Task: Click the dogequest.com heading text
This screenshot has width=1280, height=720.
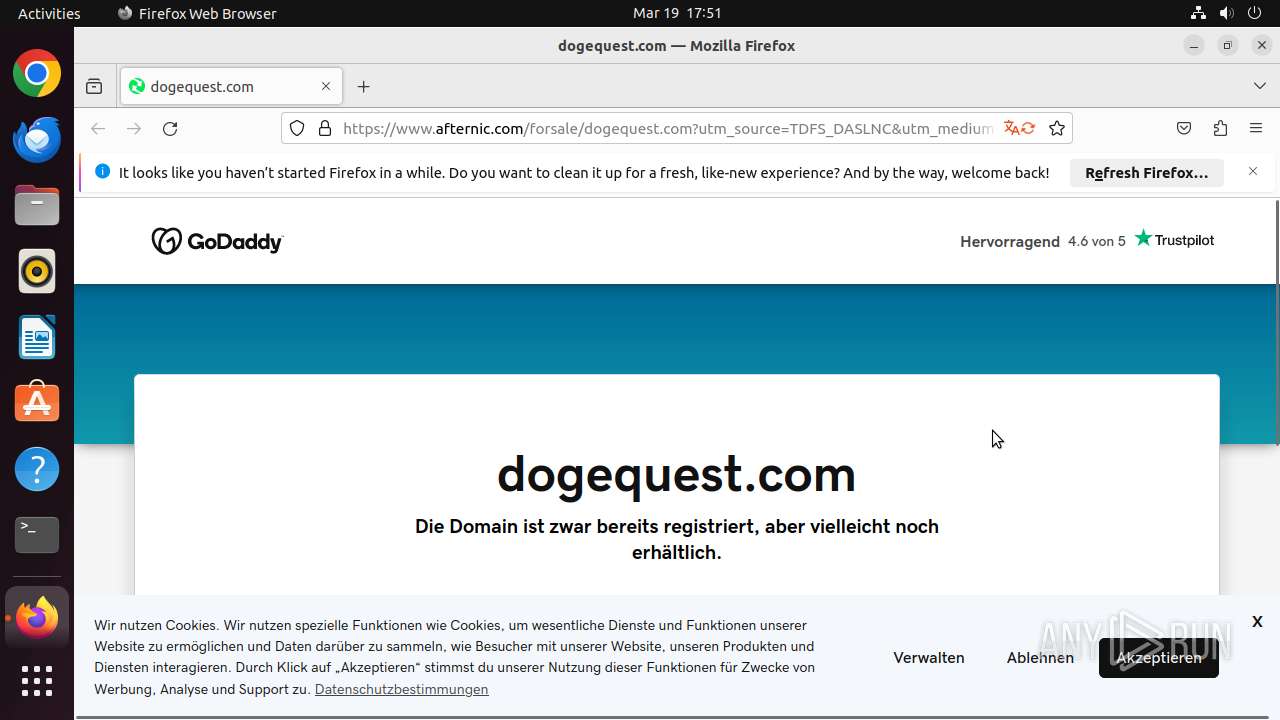Action: pyautogui.click(x=676, y=474)
